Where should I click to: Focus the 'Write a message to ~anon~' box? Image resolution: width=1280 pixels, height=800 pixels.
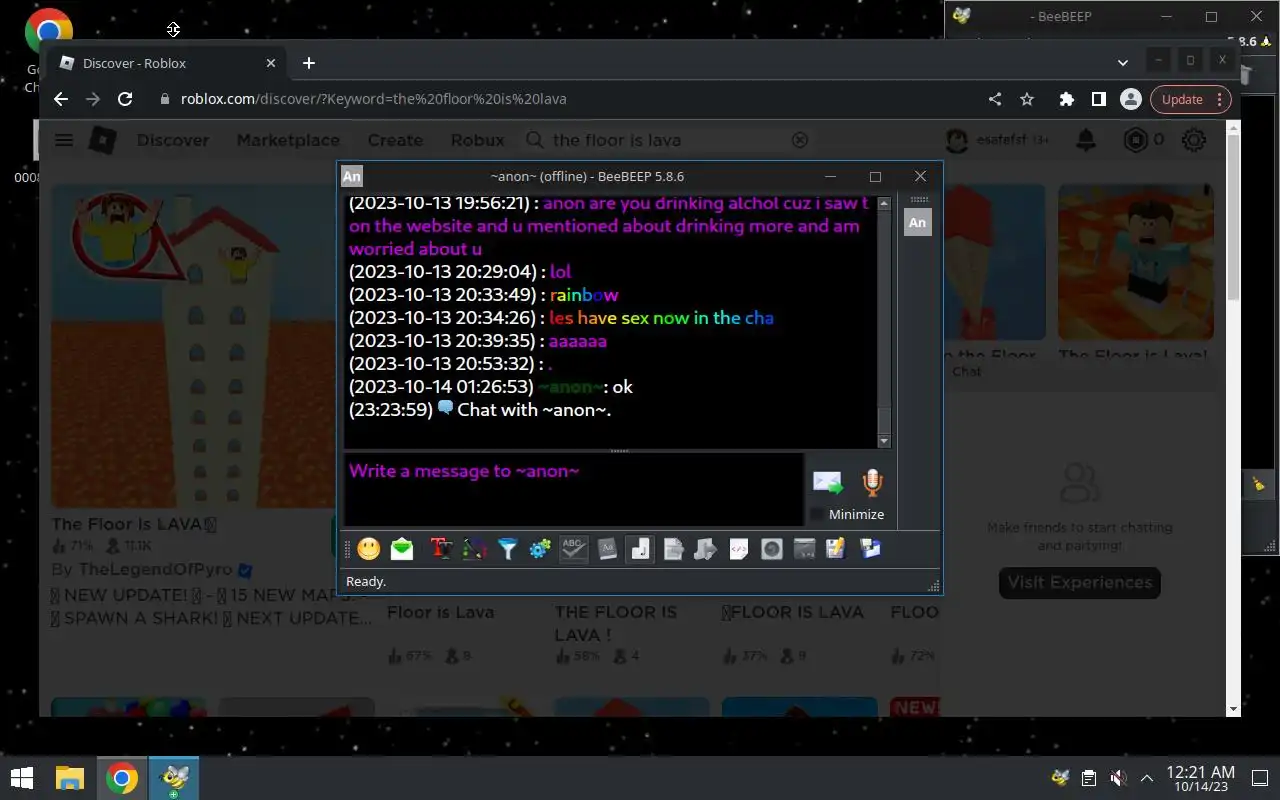pos(574,489)
